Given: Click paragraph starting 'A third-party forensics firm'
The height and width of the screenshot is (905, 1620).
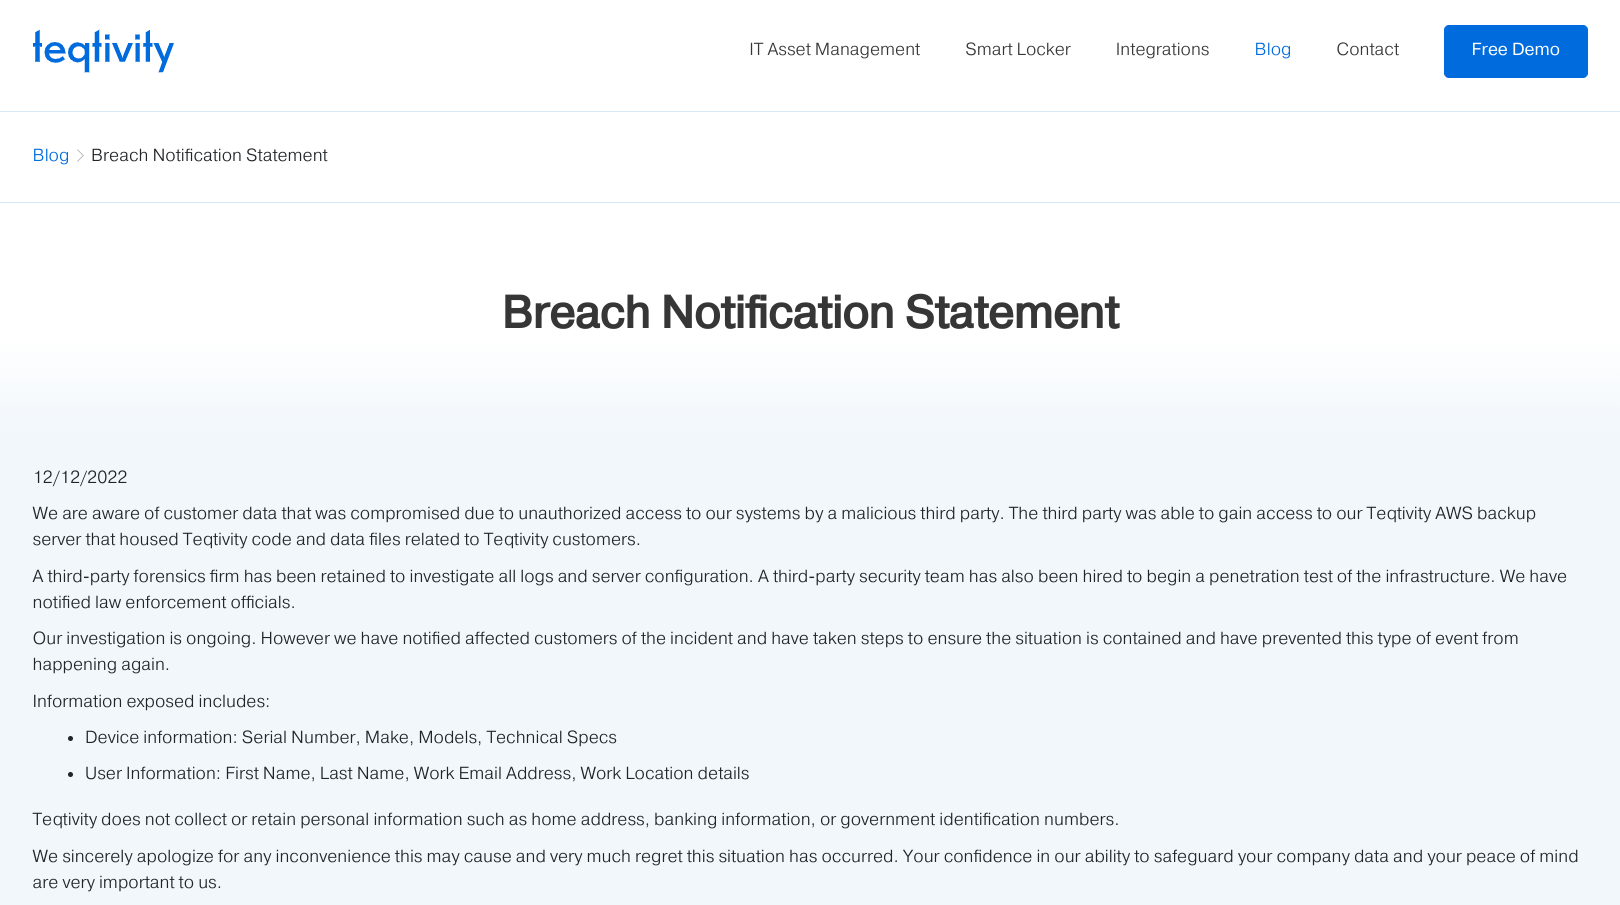Looking at the screenshot, I should (x=799, y=589).
